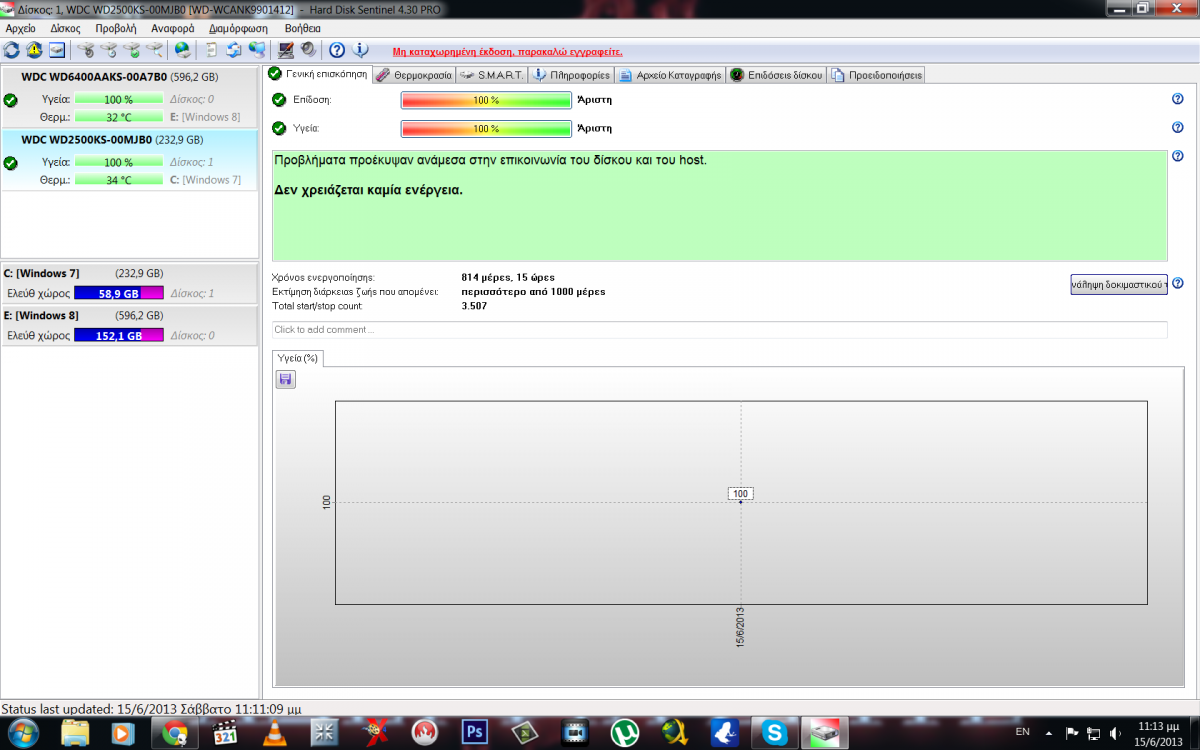Click the Επίδοση 100 % gradient bar
The width and height of the screenshot is (1200, 750).
[x=486, y=100]
